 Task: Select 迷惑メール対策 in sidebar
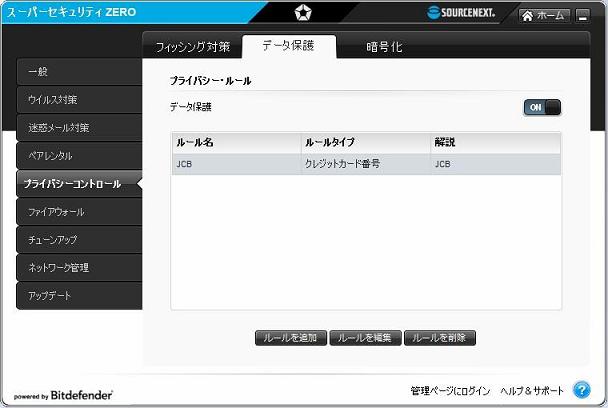tap(79, 128)
